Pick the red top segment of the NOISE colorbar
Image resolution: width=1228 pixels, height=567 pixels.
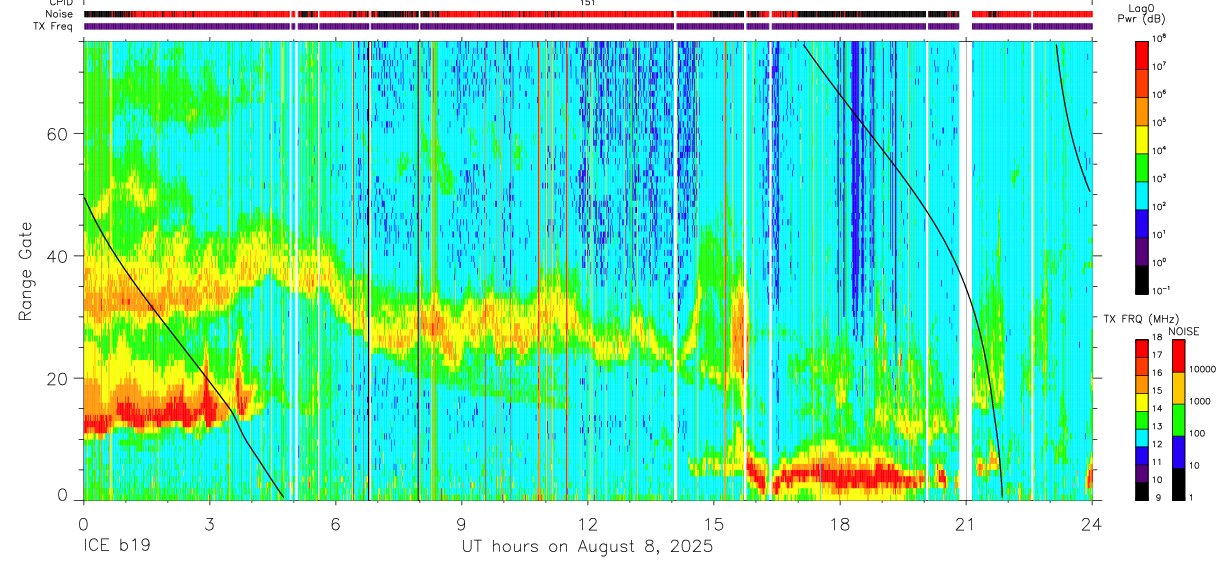[1181, 356]
